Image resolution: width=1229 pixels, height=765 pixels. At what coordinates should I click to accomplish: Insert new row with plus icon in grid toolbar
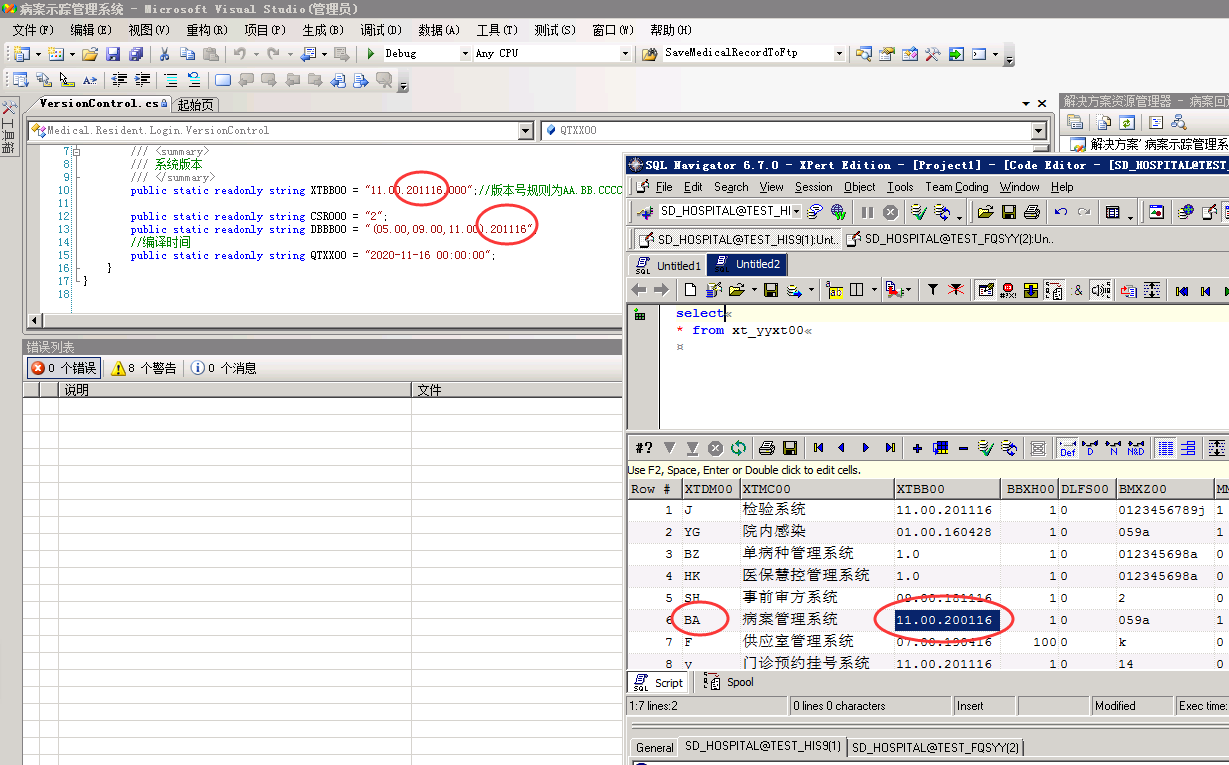tap(917, 448)
